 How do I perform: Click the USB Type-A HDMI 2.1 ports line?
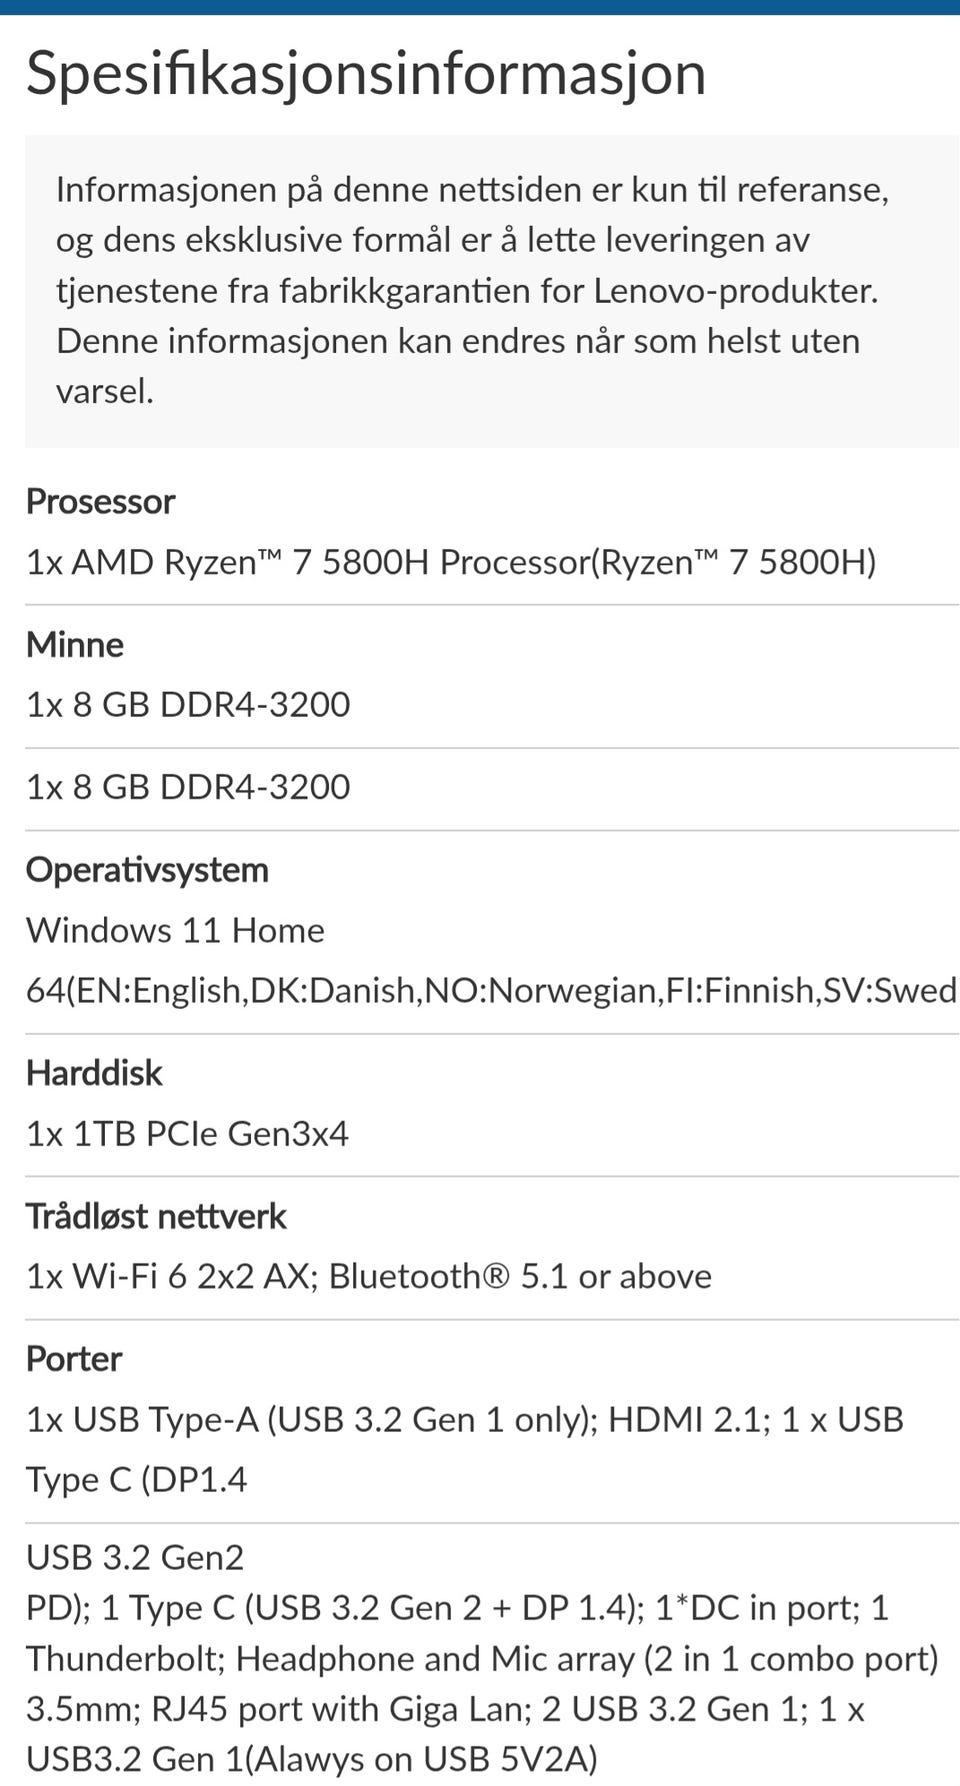pos(465,1420)
